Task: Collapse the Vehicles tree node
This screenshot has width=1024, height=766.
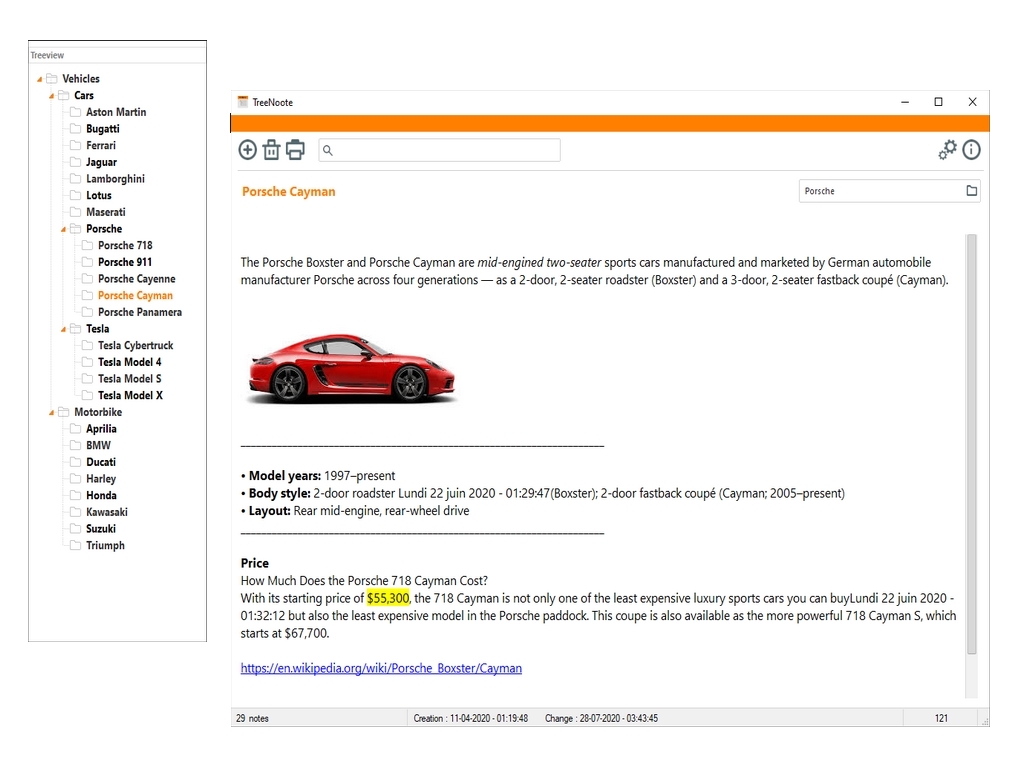Action: coord(40,79)
